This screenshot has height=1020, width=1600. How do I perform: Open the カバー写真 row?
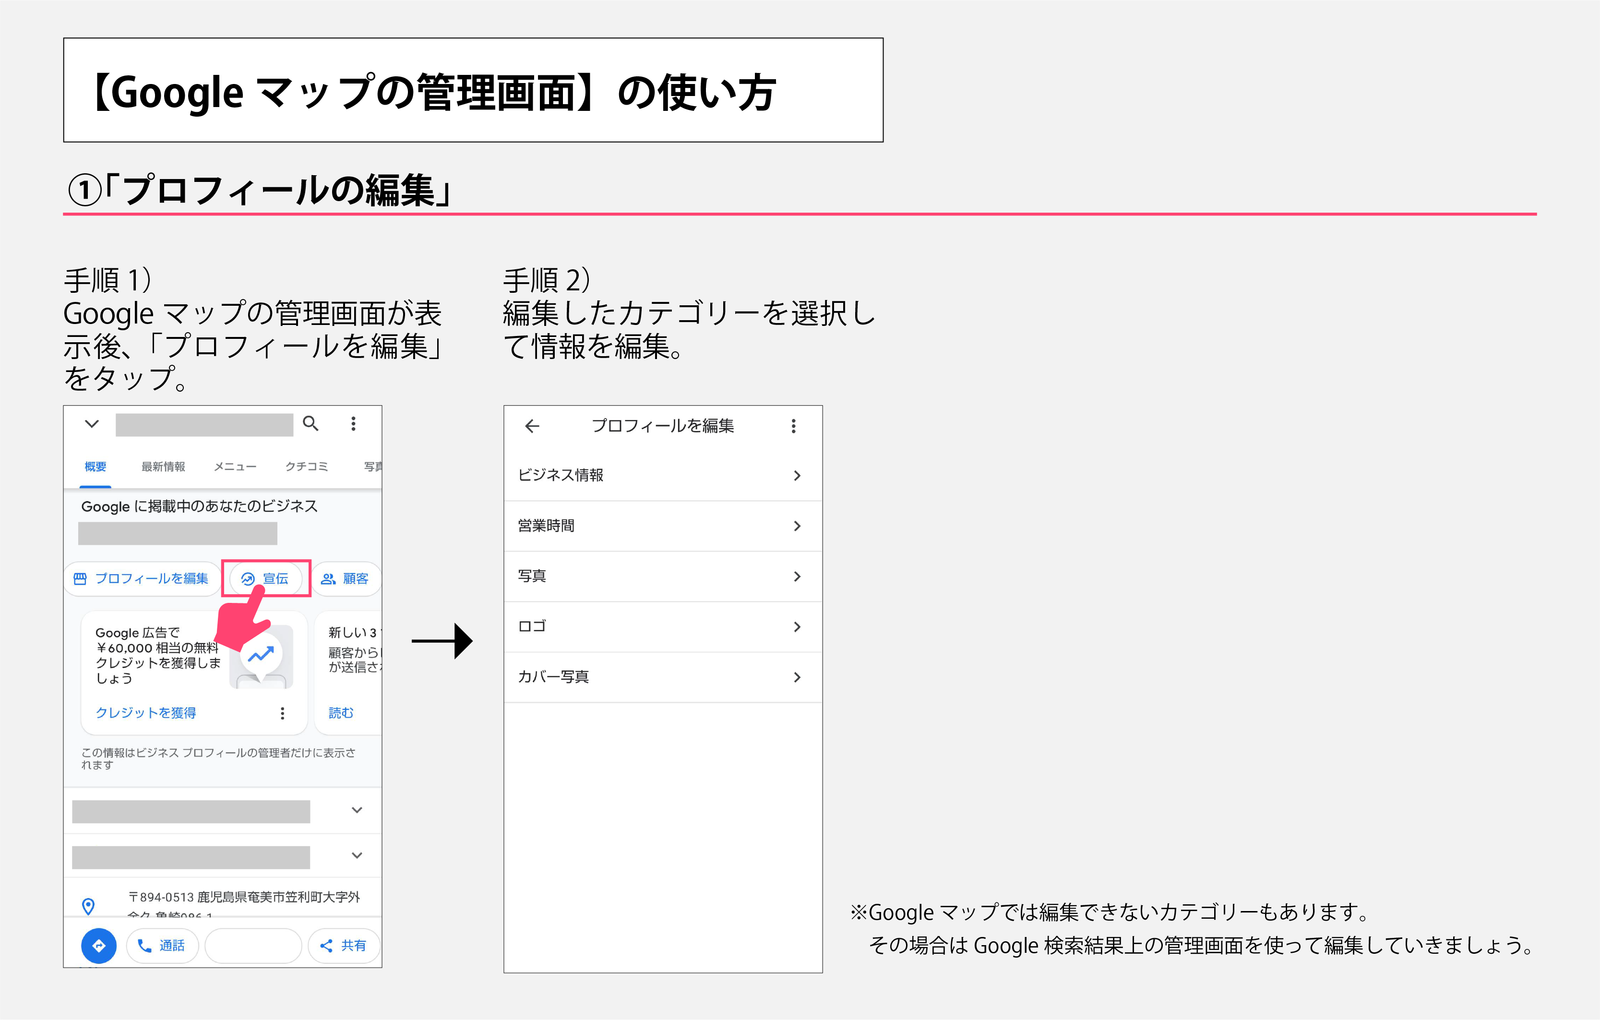coord(663,677)
